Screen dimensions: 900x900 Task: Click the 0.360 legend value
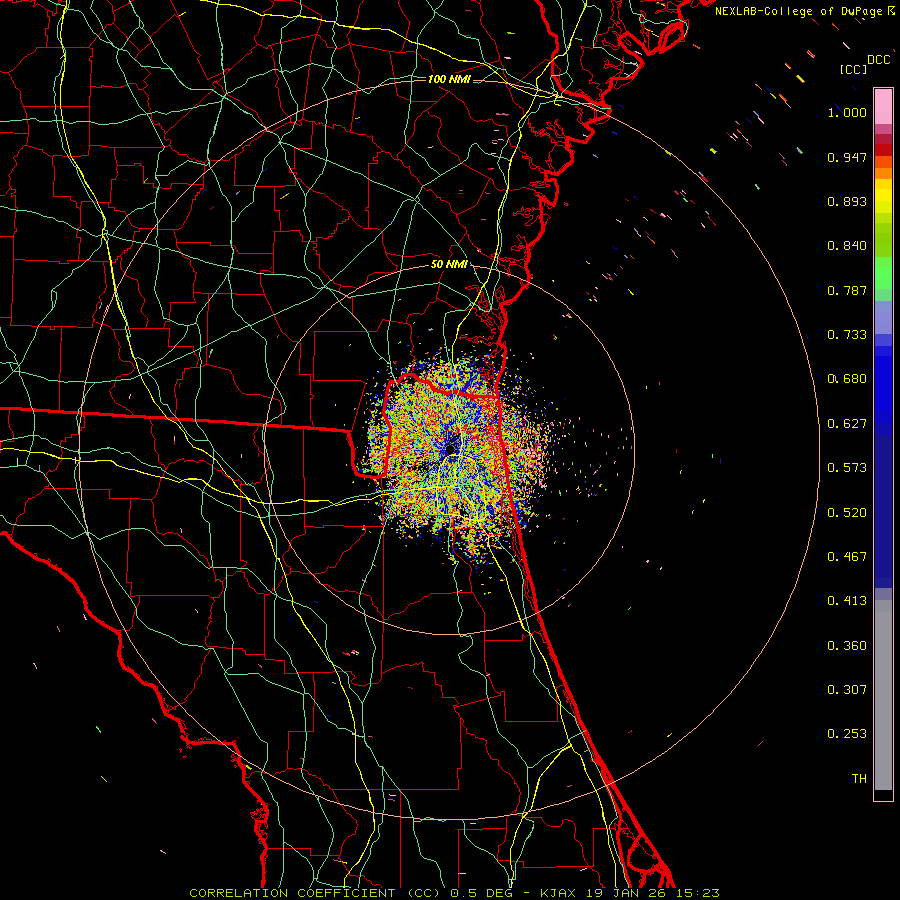[x=847, y=646]
